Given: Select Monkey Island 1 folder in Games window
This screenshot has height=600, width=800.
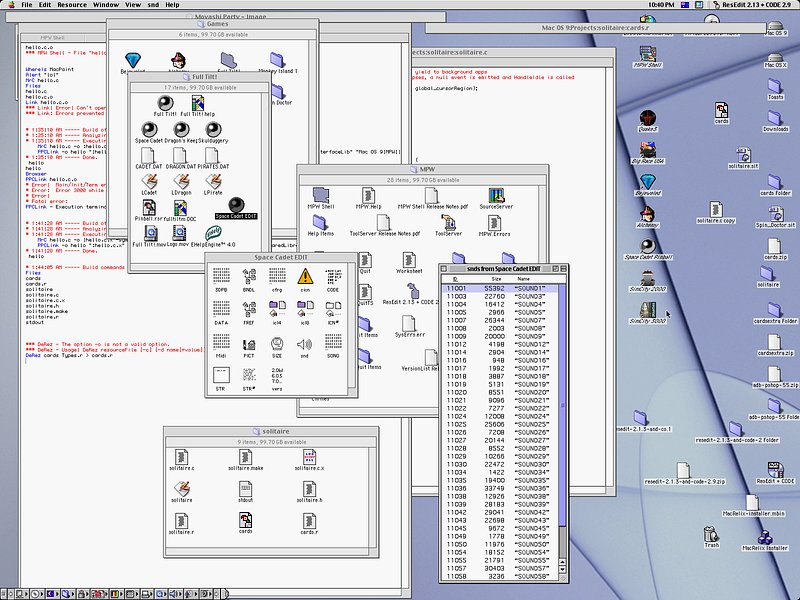Looking at the screenshot, I should (277, 60).
